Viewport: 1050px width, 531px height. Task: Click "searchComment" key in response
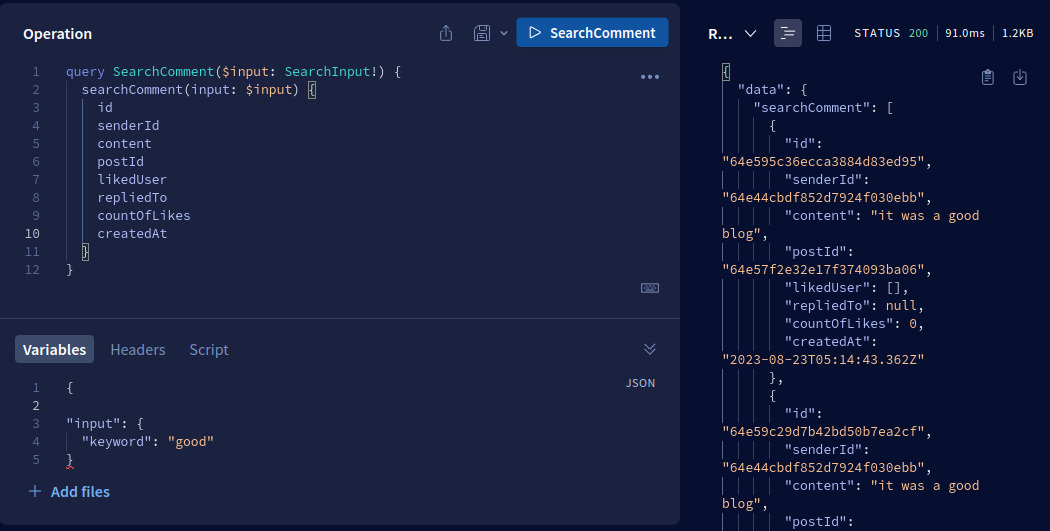(812, 108)
